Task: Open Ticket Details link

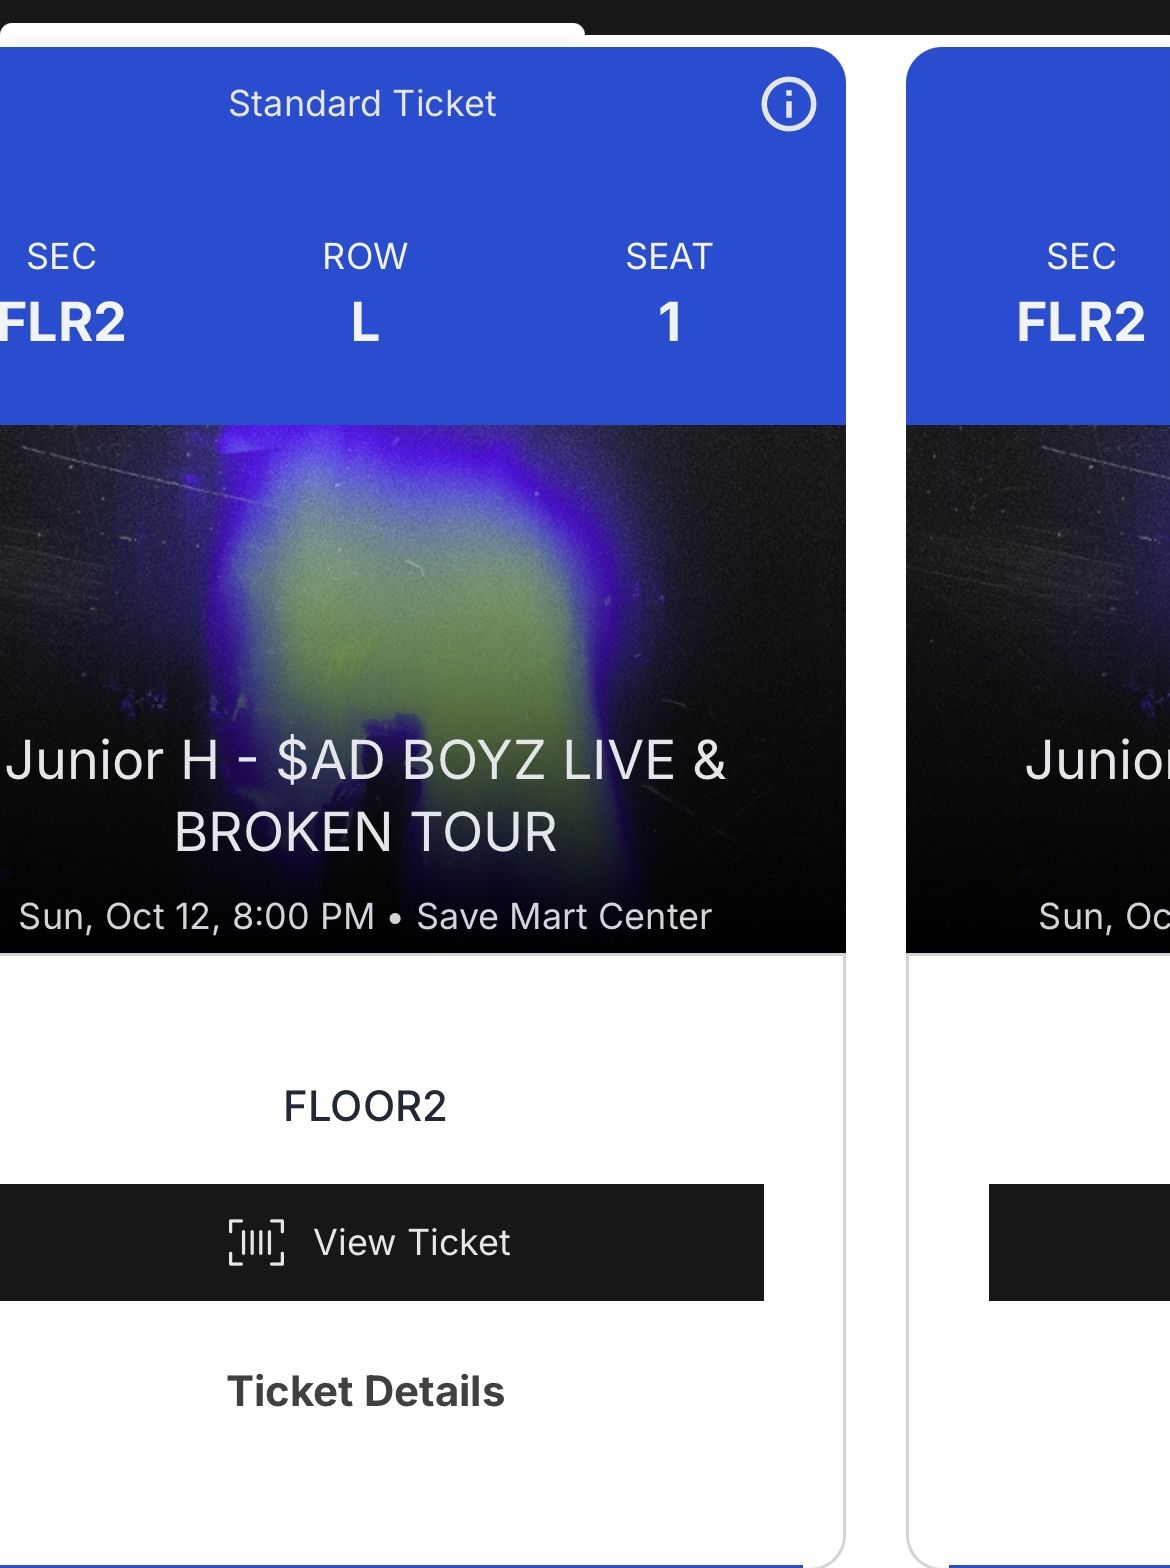Action: (365, 1391)
